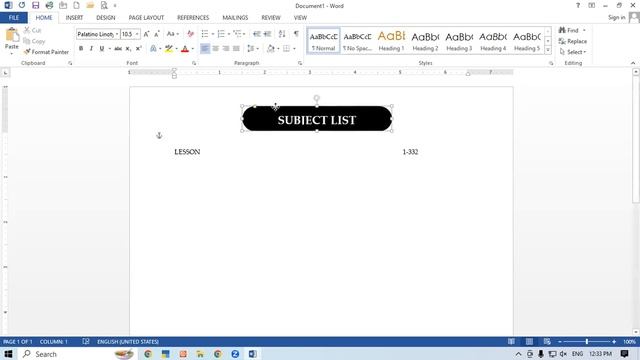Screen dimensions: 640x360
Task: Increase the paragraph indent
Action: [267, 34]
